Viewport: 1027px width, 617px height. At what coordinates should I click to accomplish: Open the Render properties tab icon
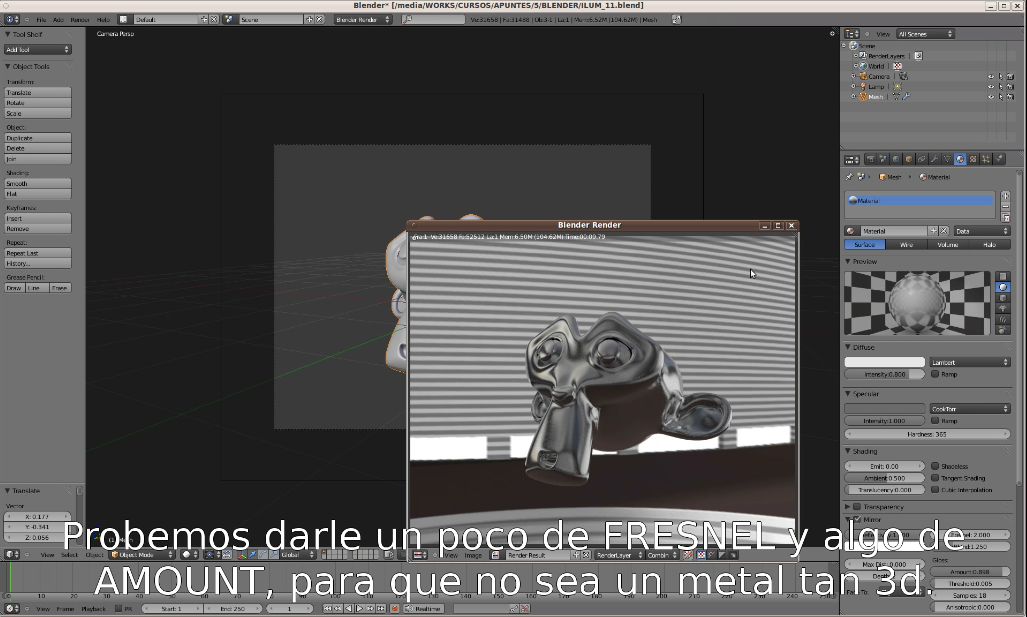(x=870, y=159)
